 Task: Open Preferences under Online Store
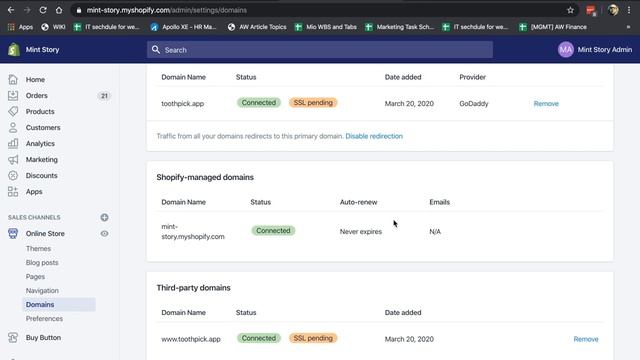[x=44, y=319]
